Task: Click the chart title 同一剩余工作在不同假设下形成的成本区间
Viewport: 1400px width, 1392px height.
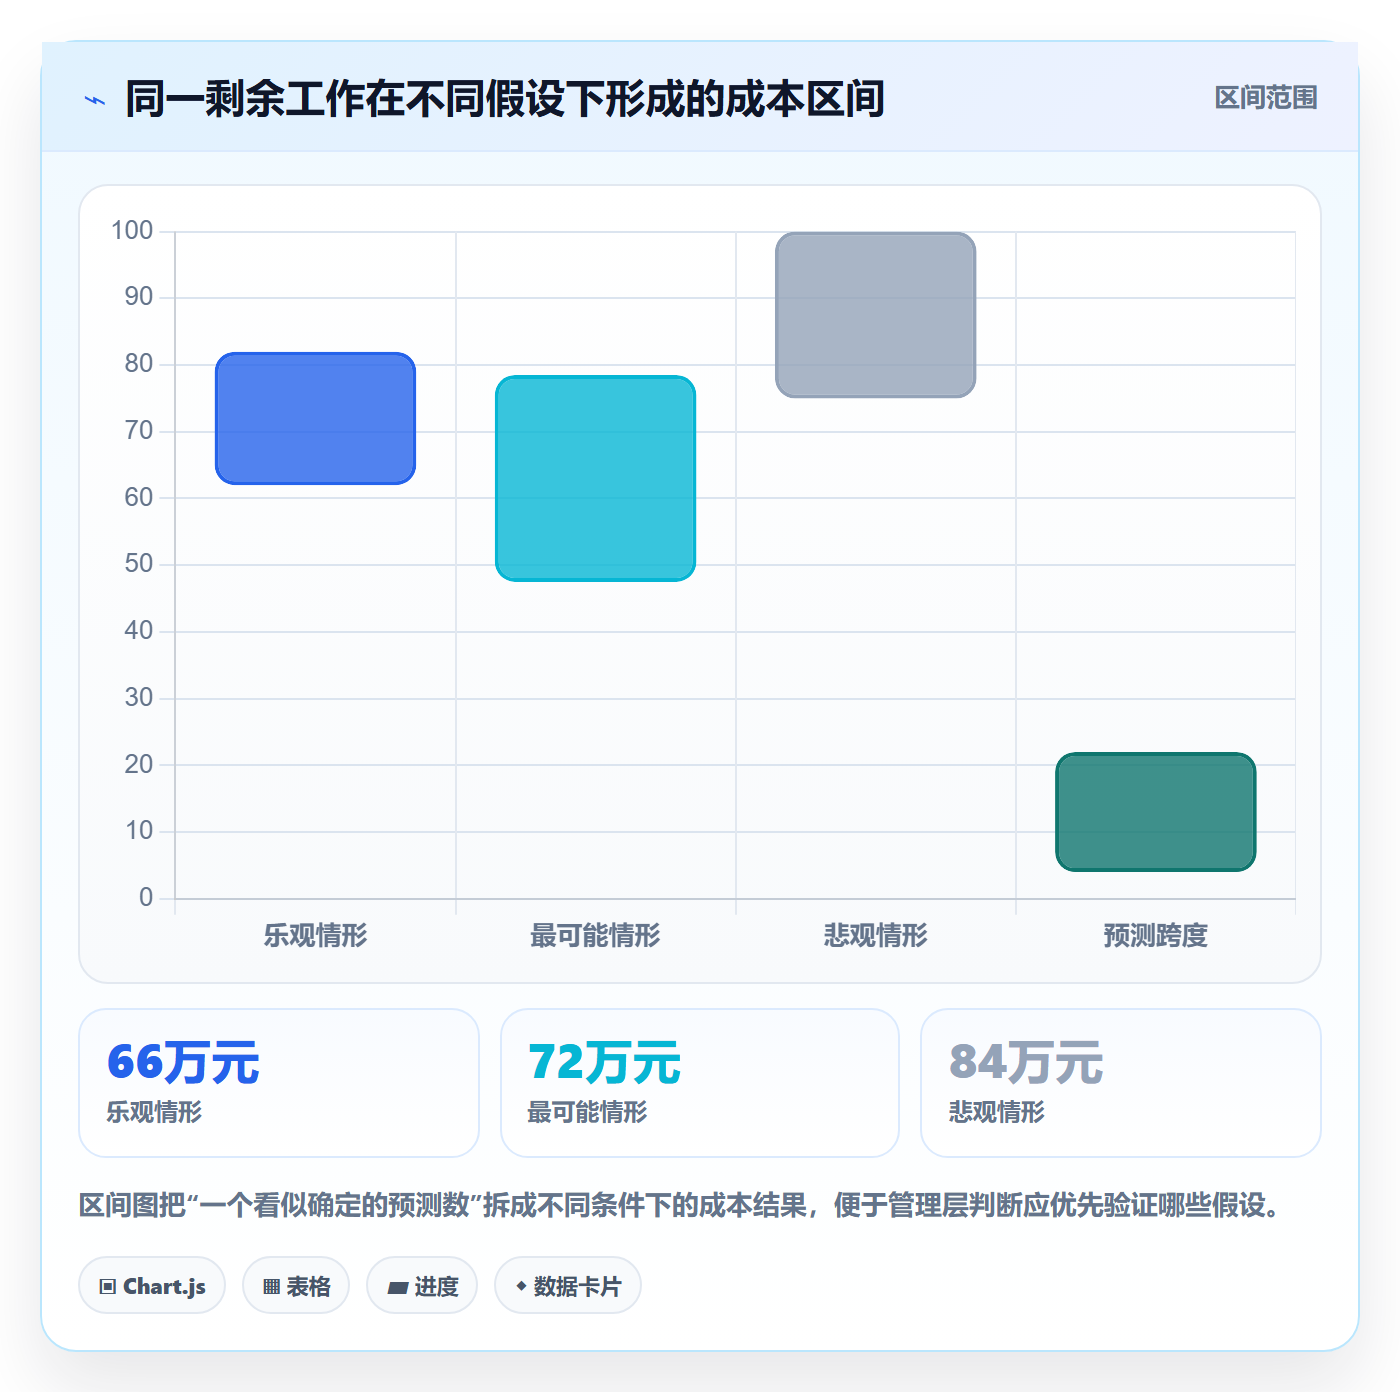Action: coord(505,99)
